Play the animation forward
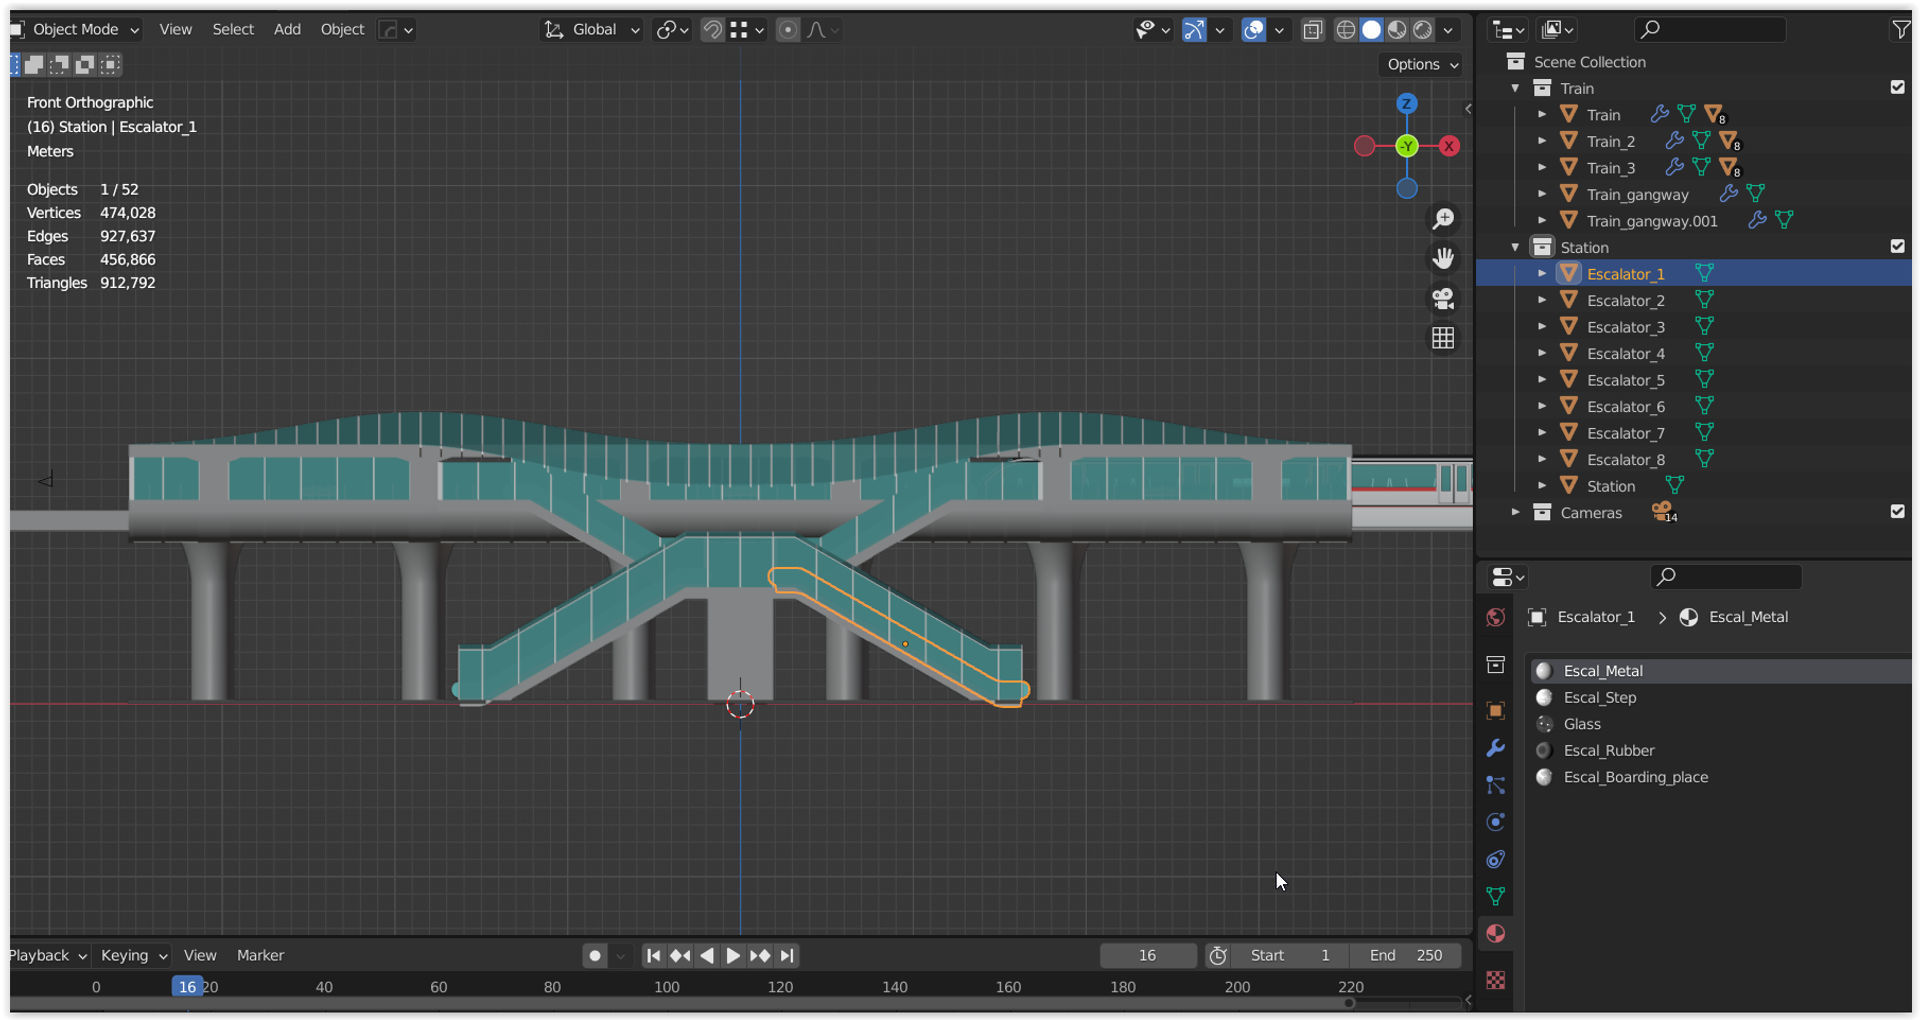The height and width of the screenshot is (1020, 1920). coord(733,956)
